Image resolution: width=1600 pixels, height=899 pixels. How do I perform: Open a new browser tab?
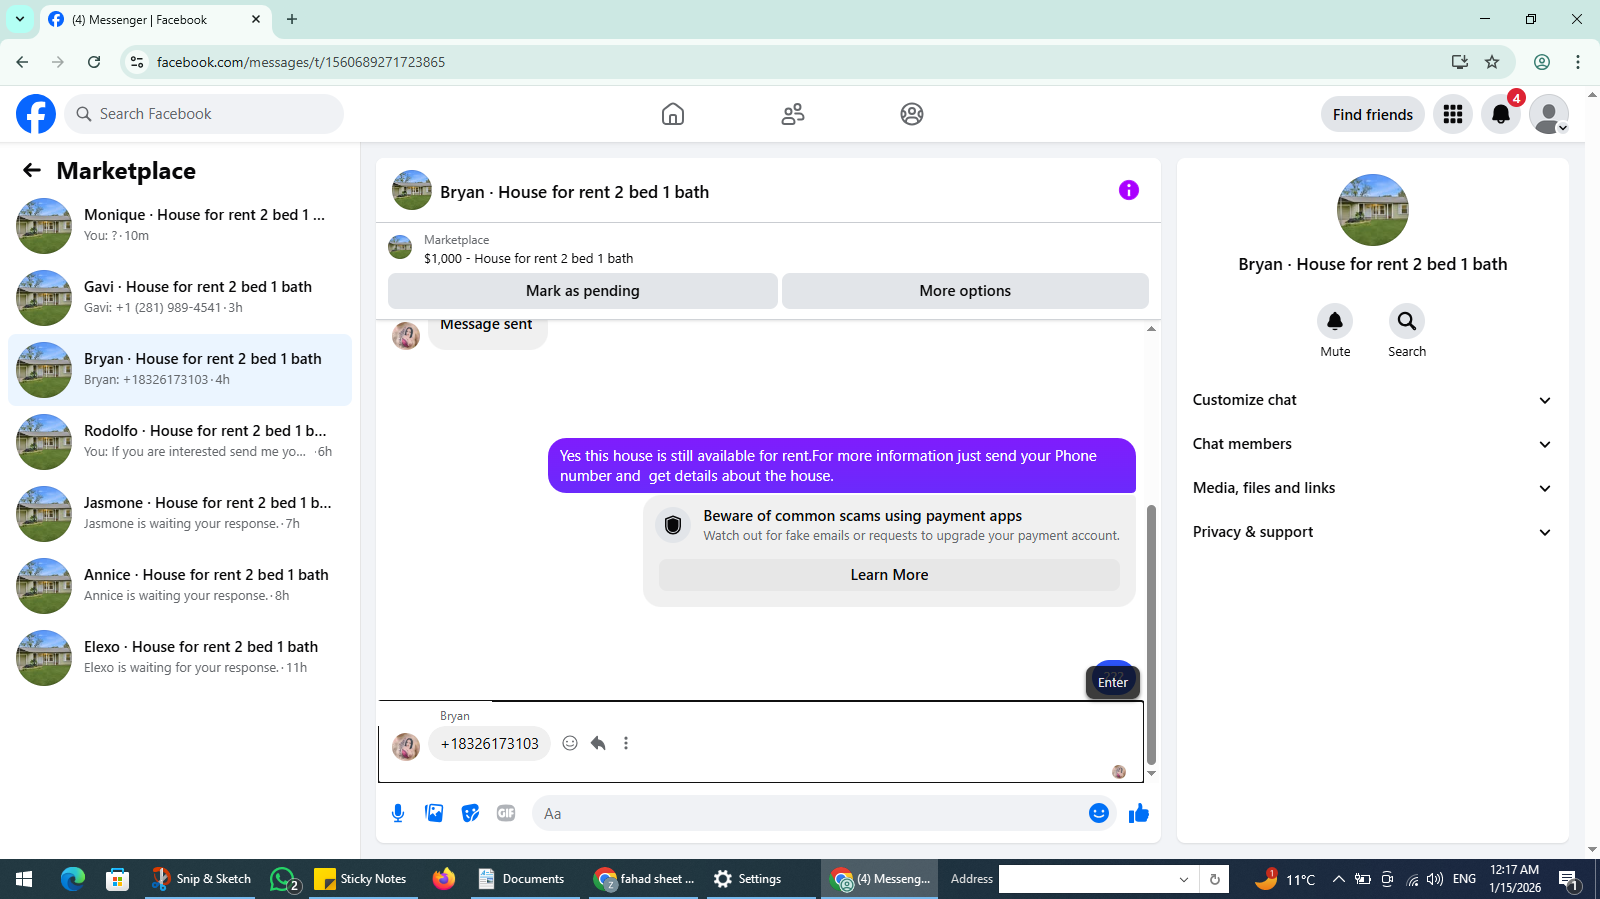tap(292, 19)
